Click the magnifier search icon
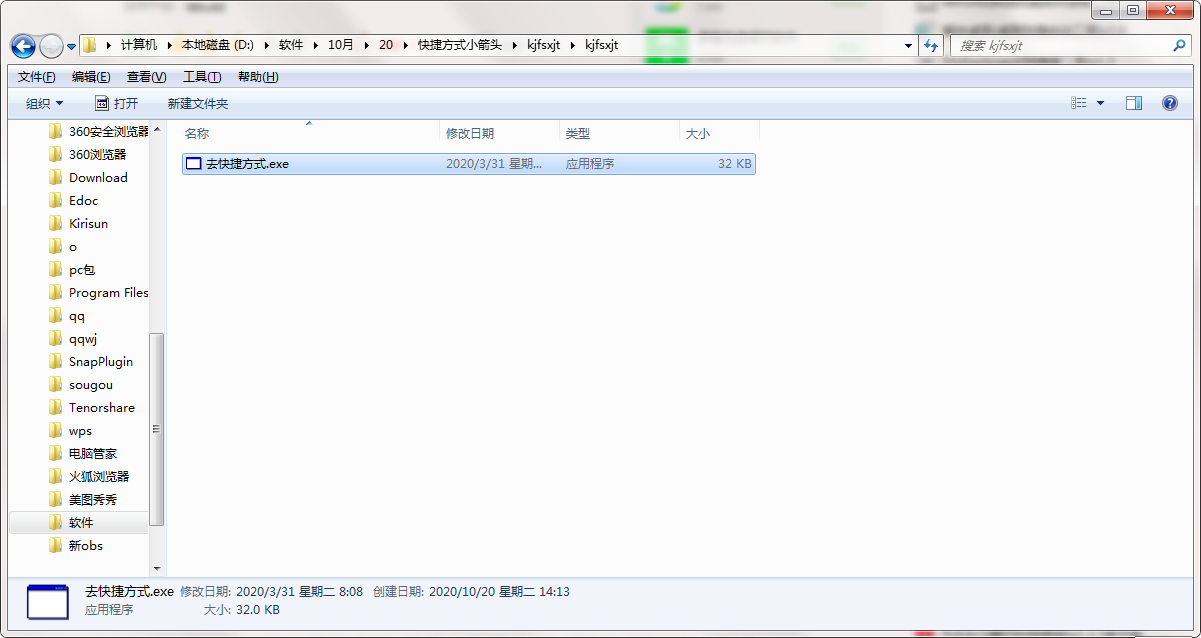Viewport: 1201px width, 638px height. (1180, 46)
